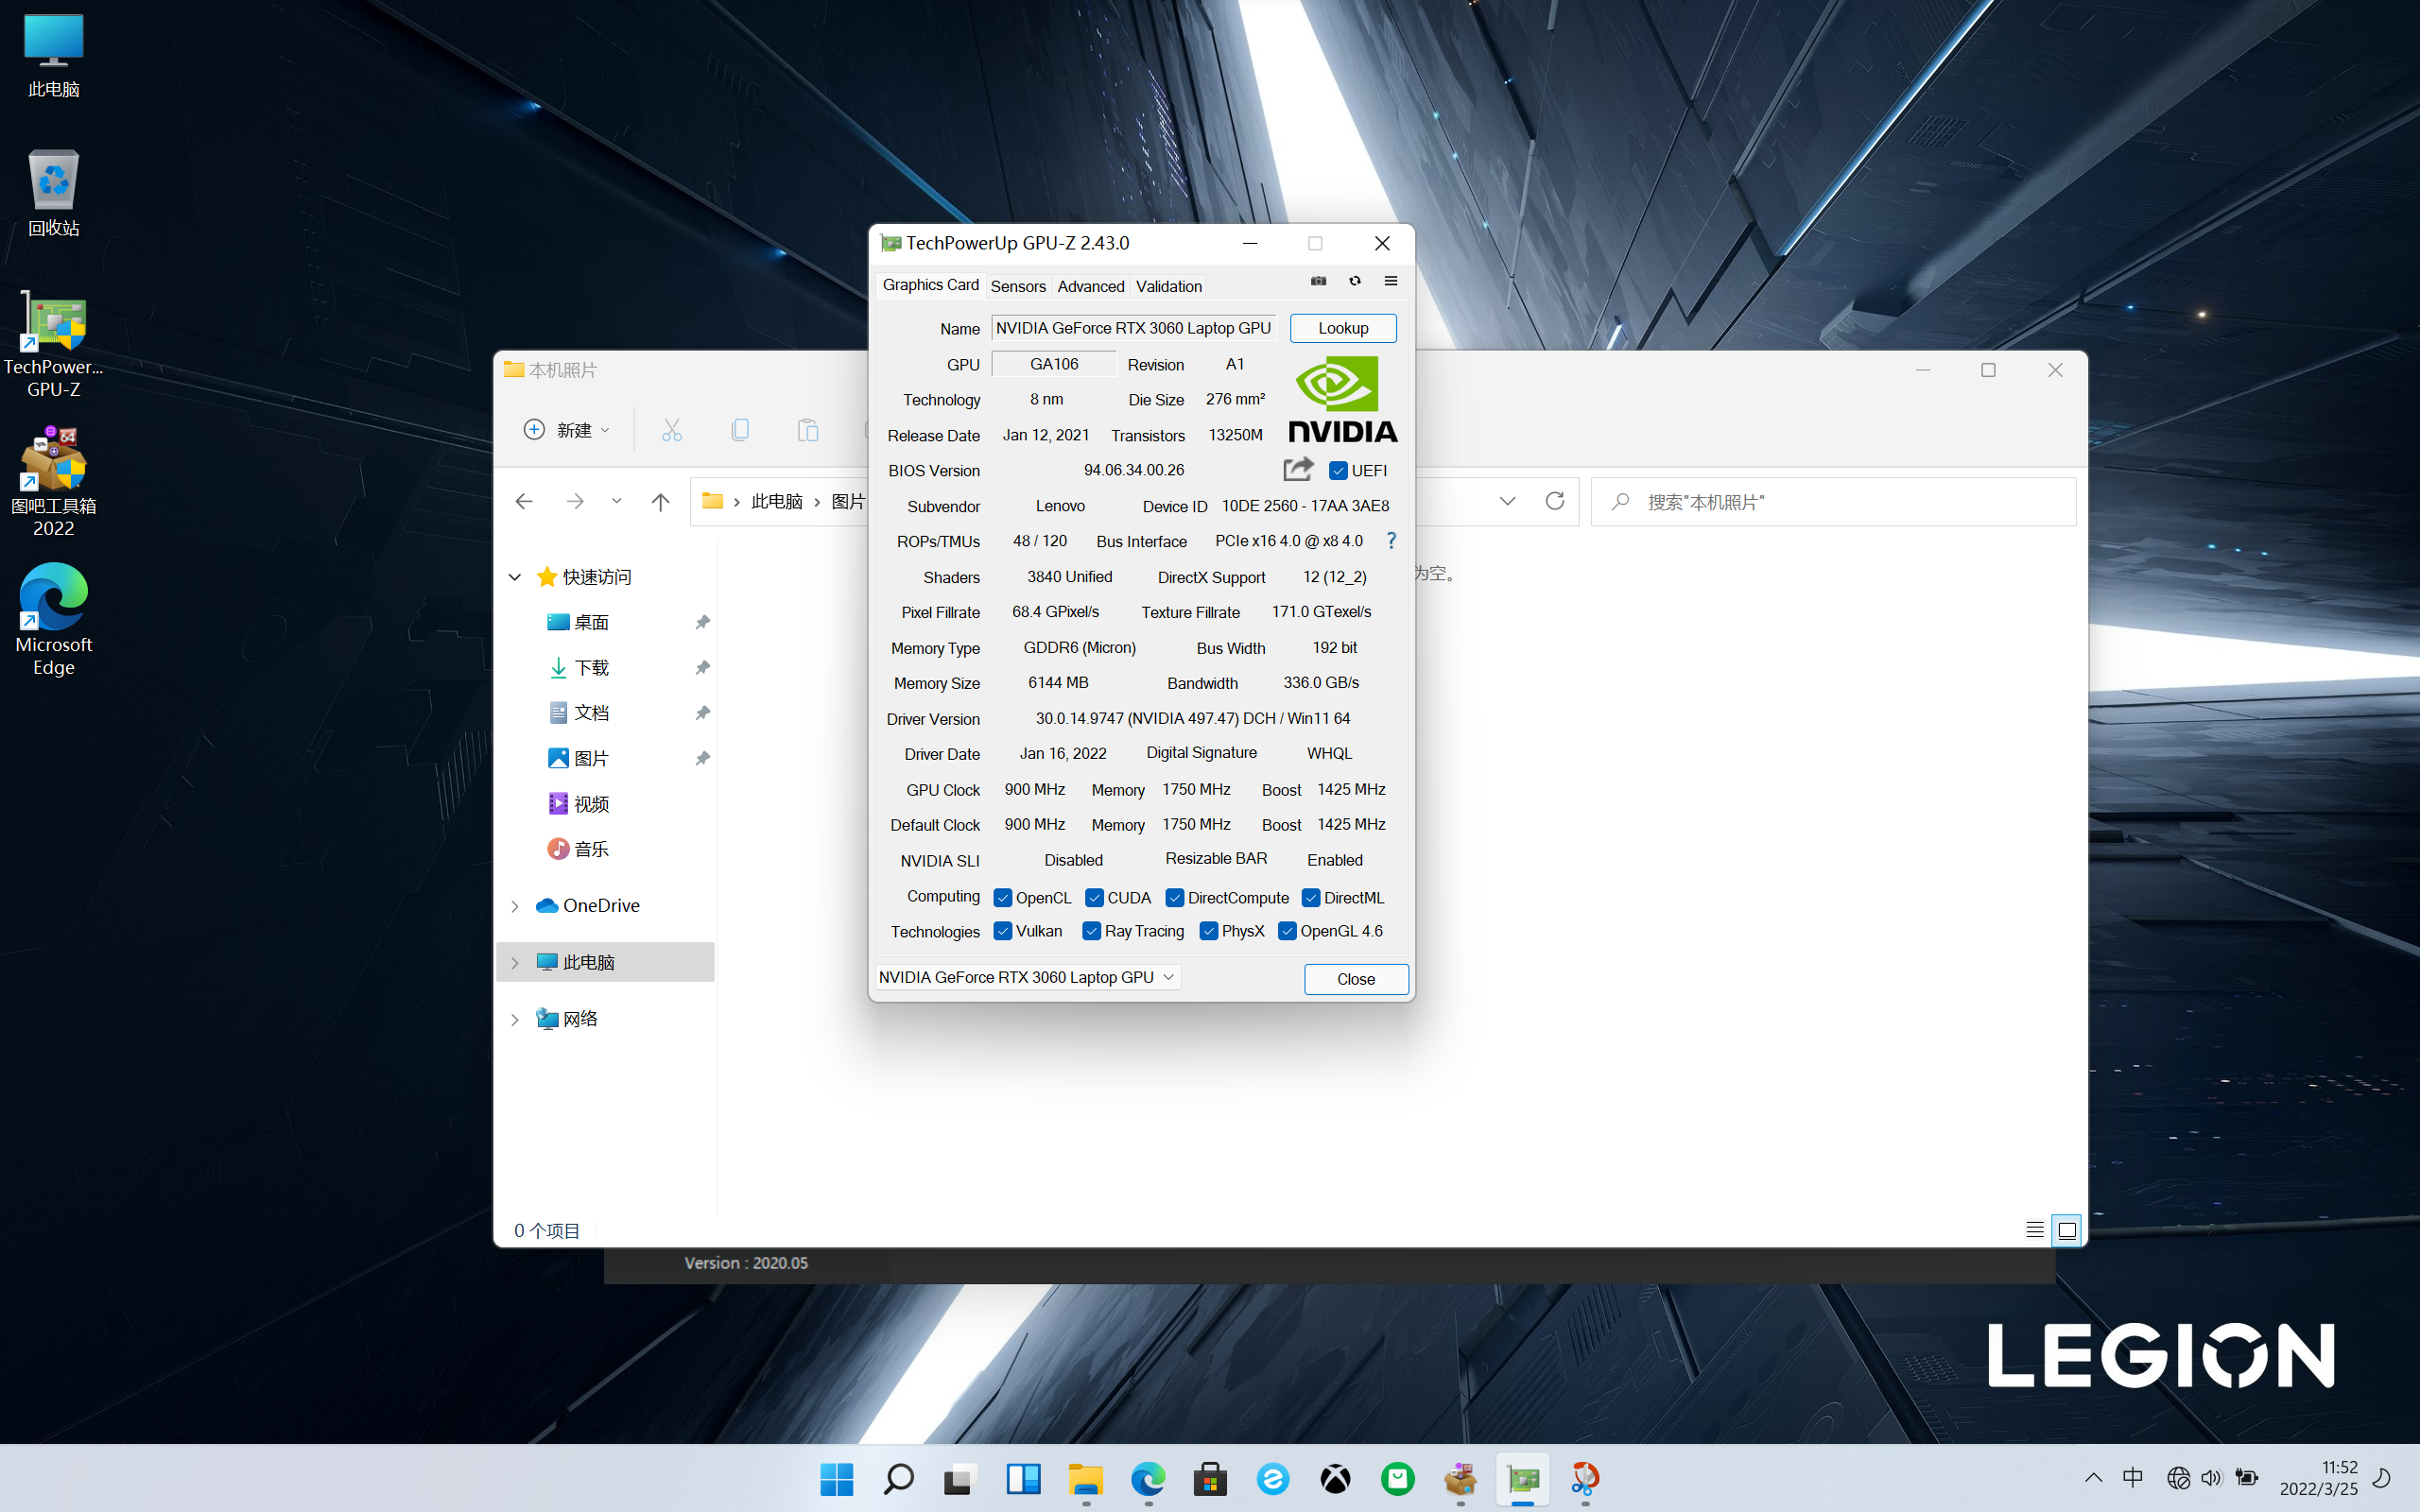Open Widgets from the taskbar
This screenshot has height=1512, width=2420.
tap(1023, 1479)
